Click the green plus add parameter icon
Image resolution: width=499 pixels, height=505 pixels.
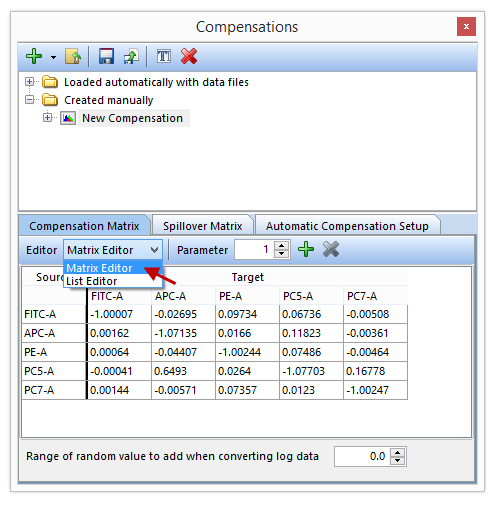[306, 249]
